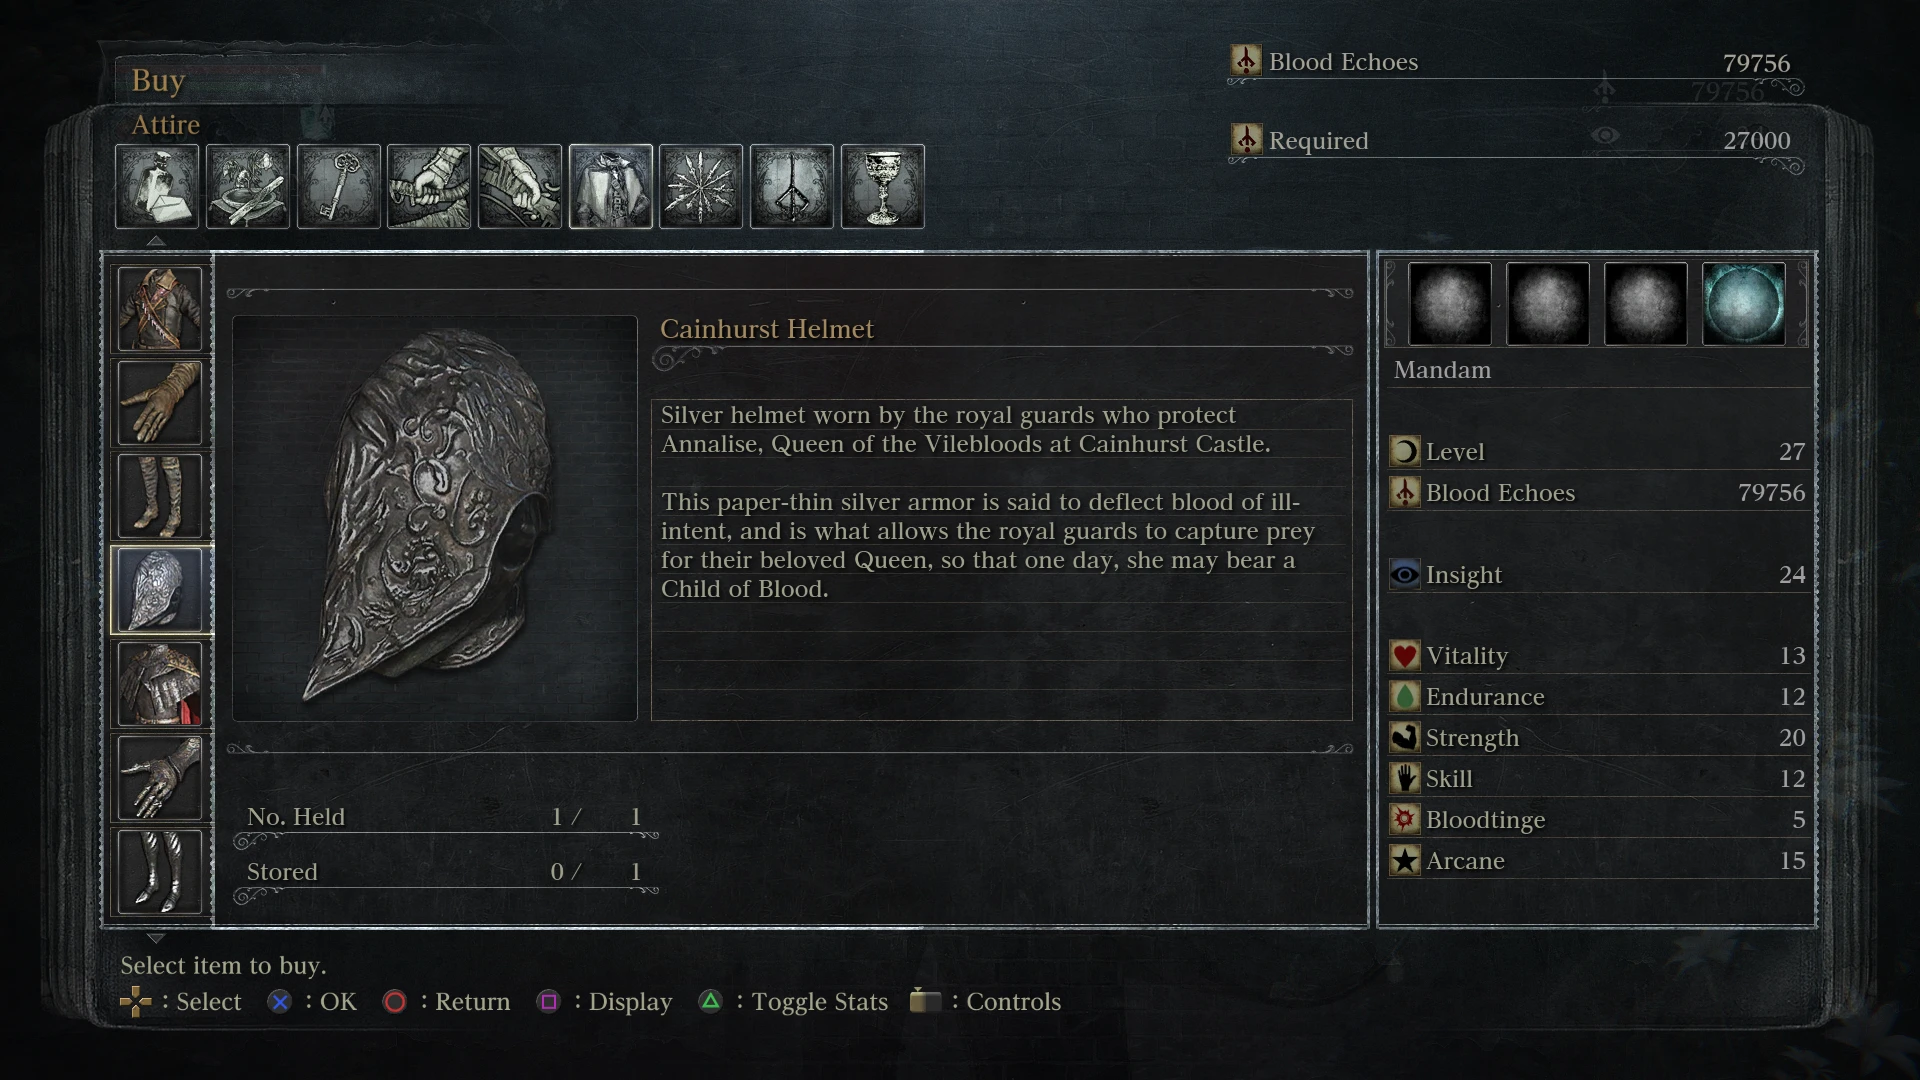Pick the Cainhurst Gauntlets list item

tap(160, 778)
